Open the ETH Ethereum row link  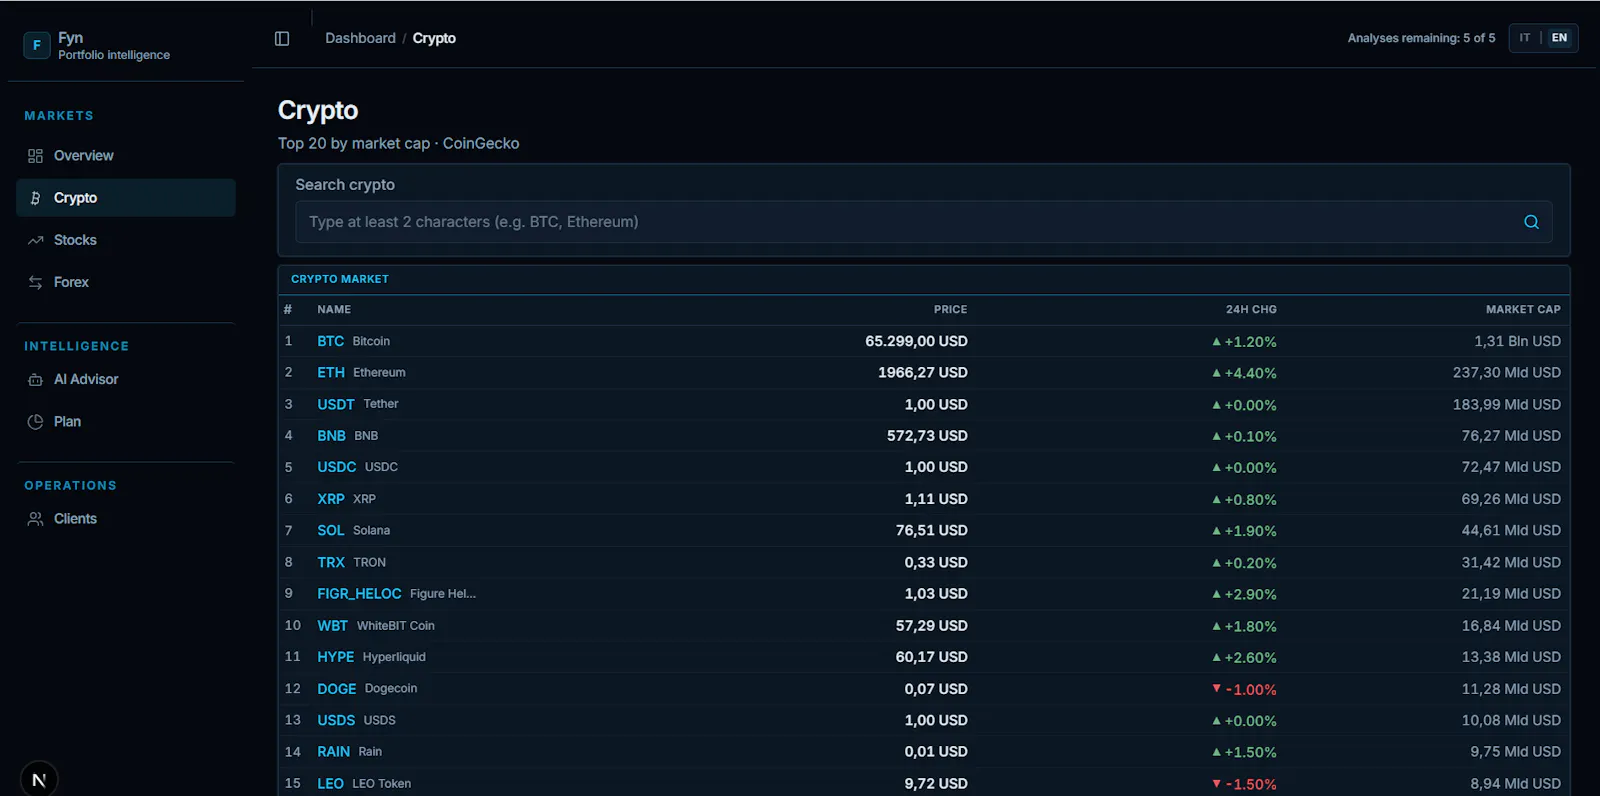[x=361, y=372]
